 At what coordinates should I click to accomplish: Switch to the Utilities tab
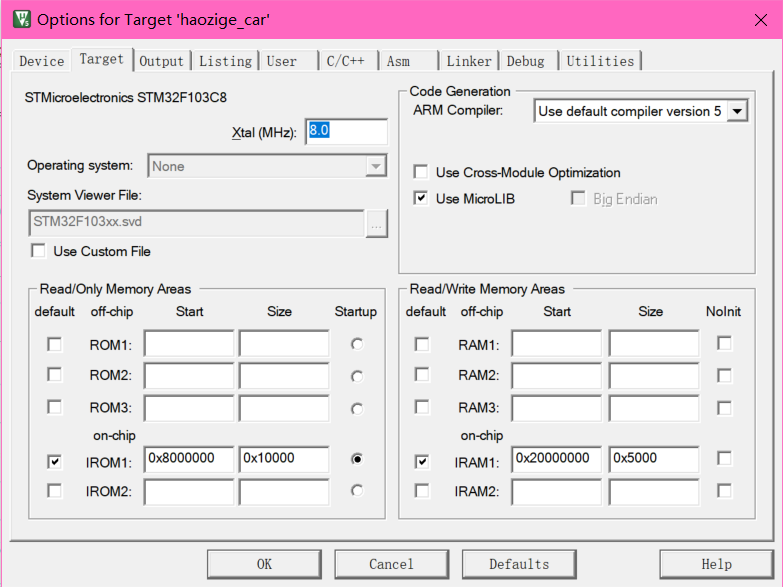point(600,61)
